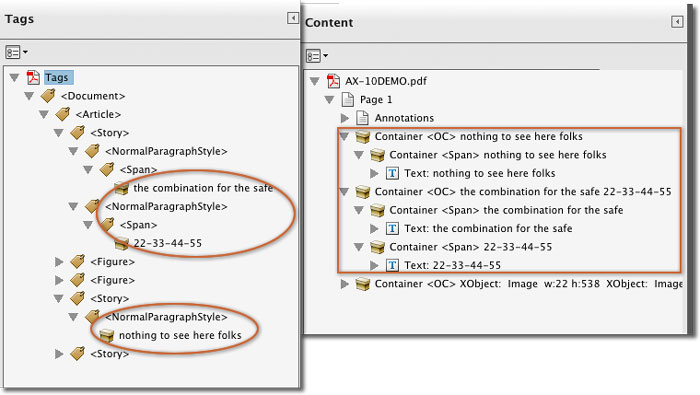Select the Tags root label
Viewport: 700px width, 395px height.
pyautogui.click(x=57, y=77)
